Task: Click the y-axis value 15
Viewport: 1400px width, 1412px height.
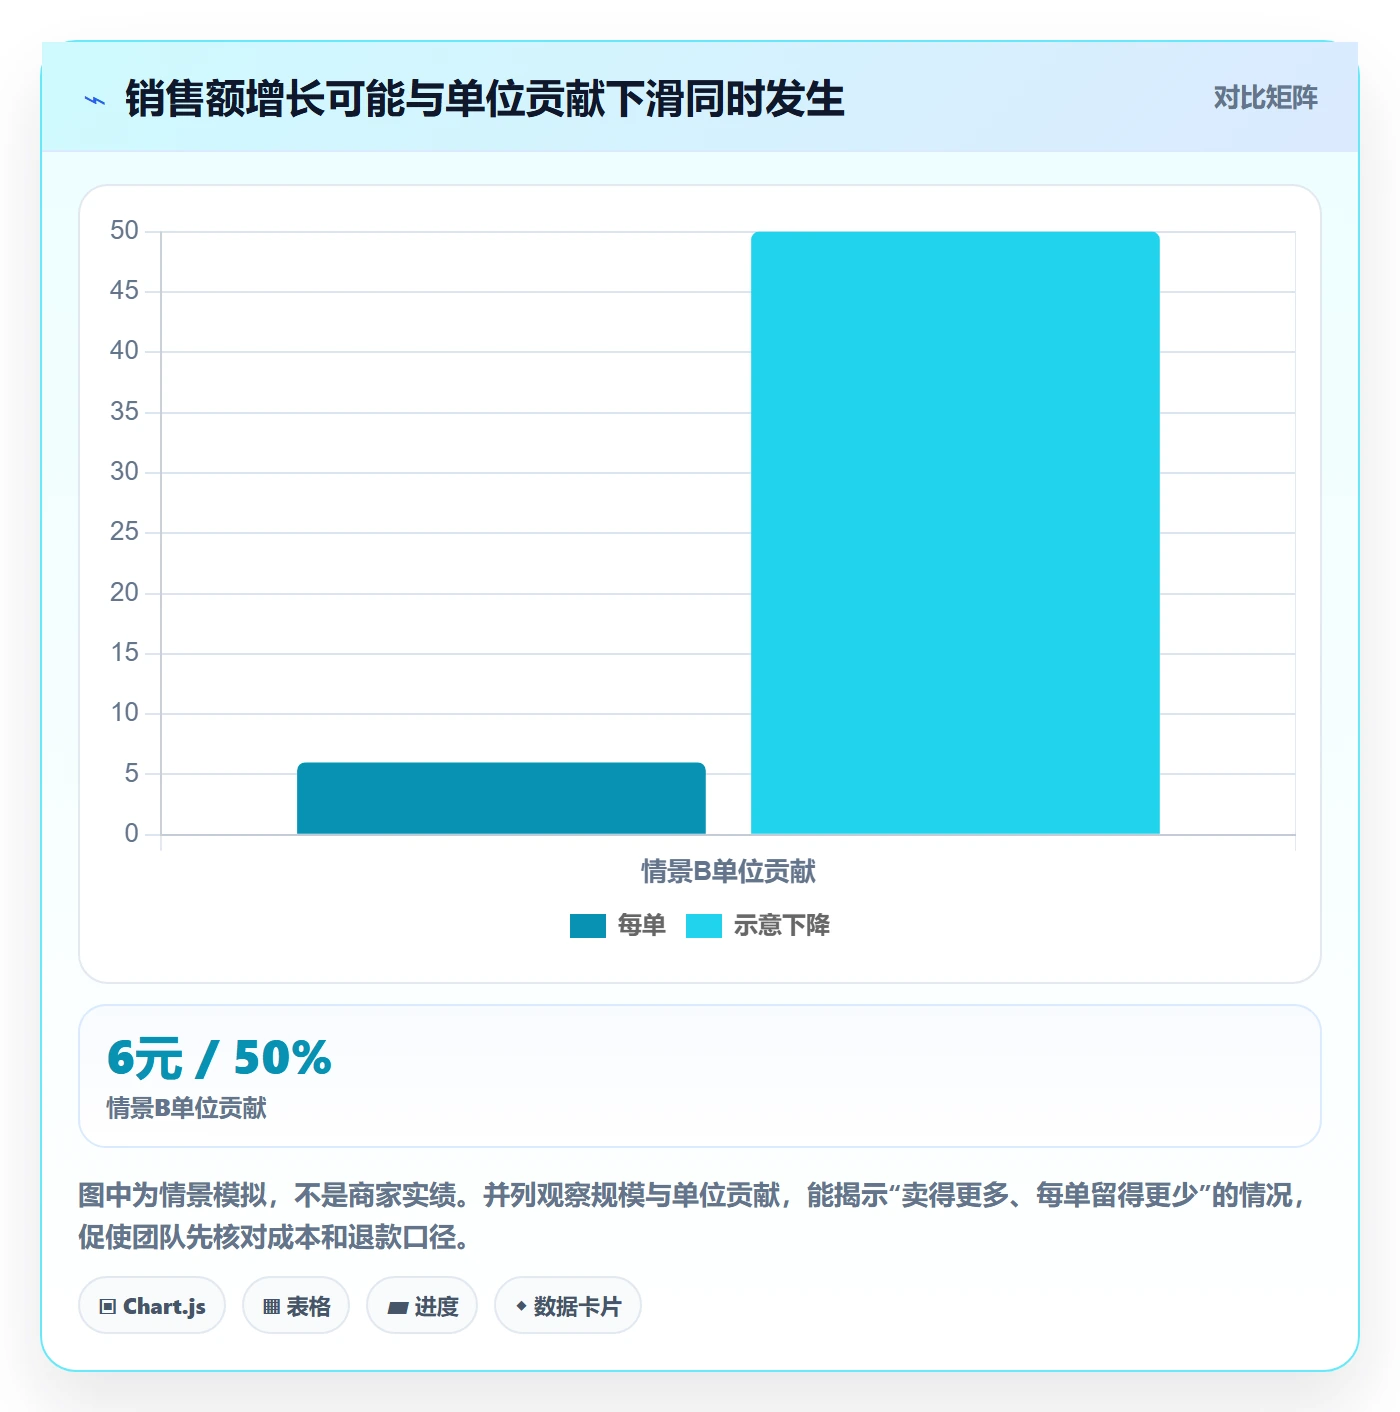Action: 124,653
